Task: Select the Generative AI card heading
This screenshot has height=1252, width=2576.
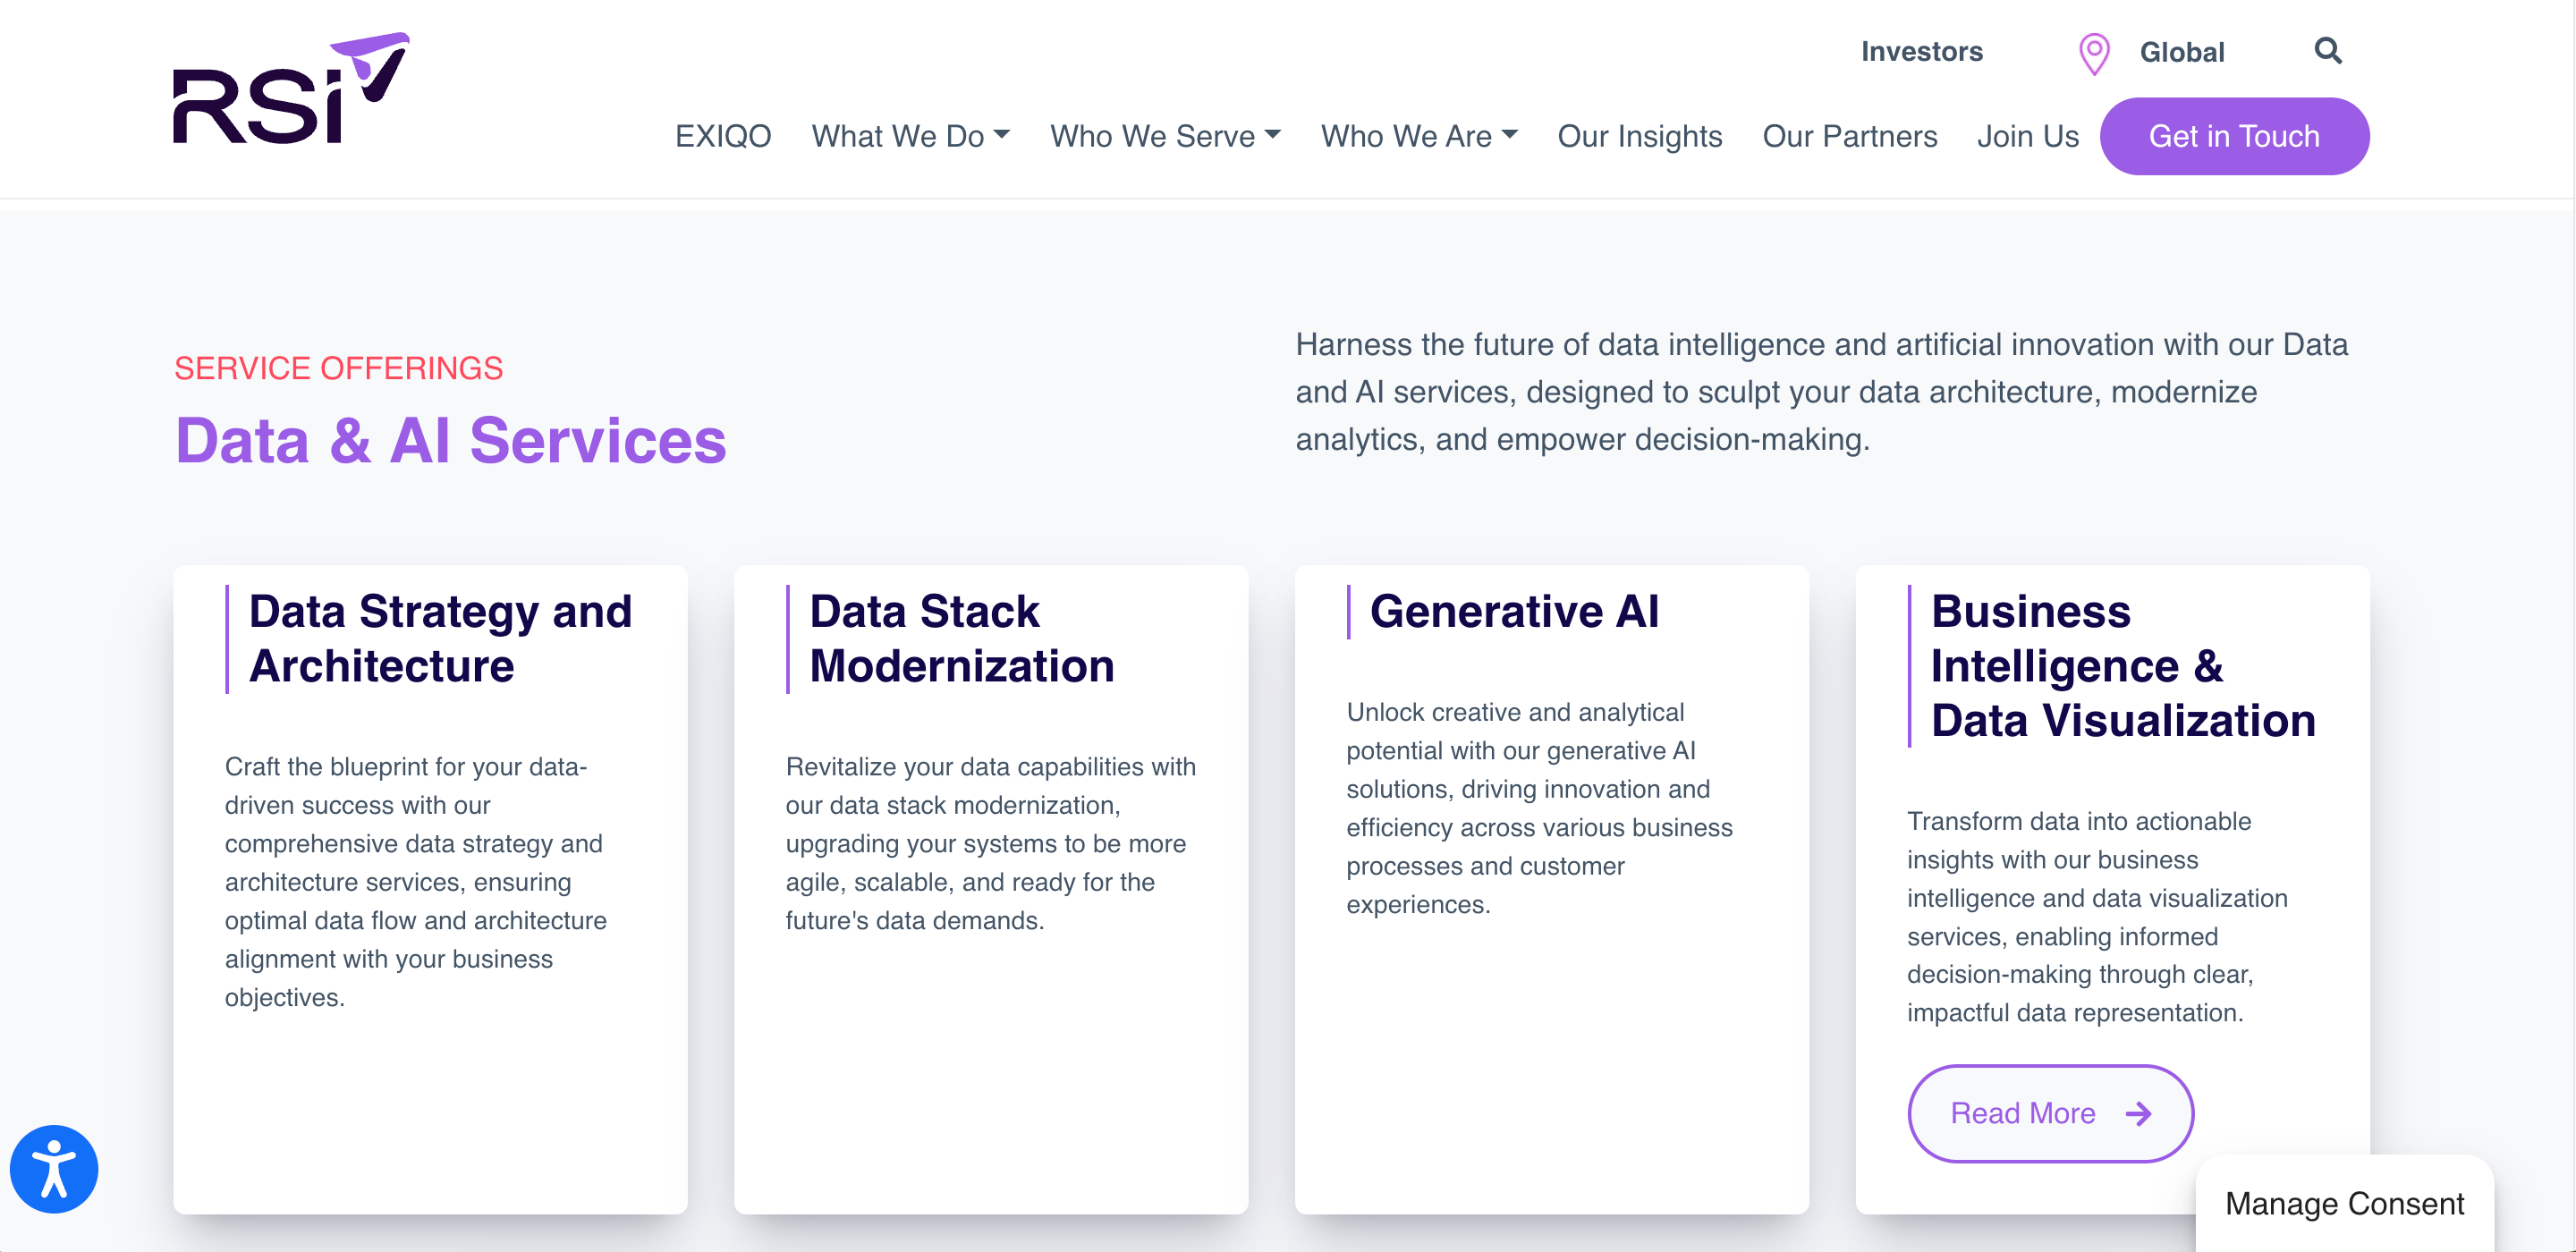Action: point(1514,612)
